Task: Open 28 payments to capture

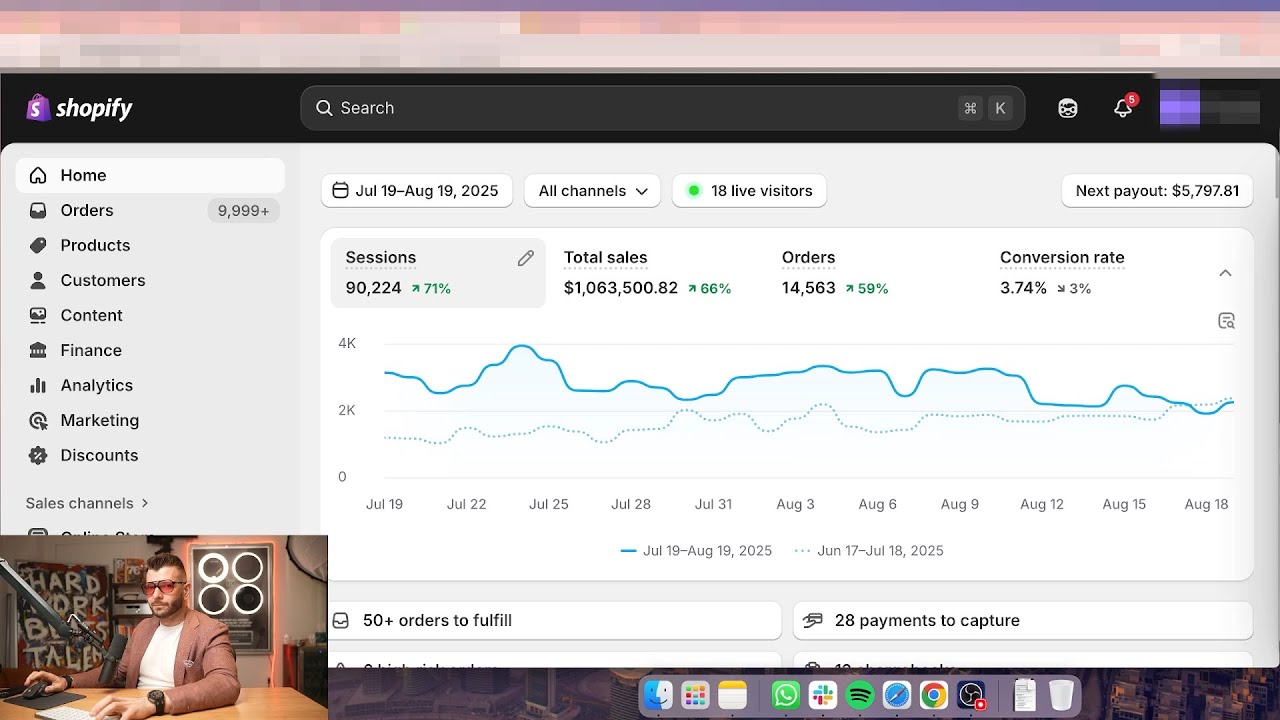Action: point(1022,620)
